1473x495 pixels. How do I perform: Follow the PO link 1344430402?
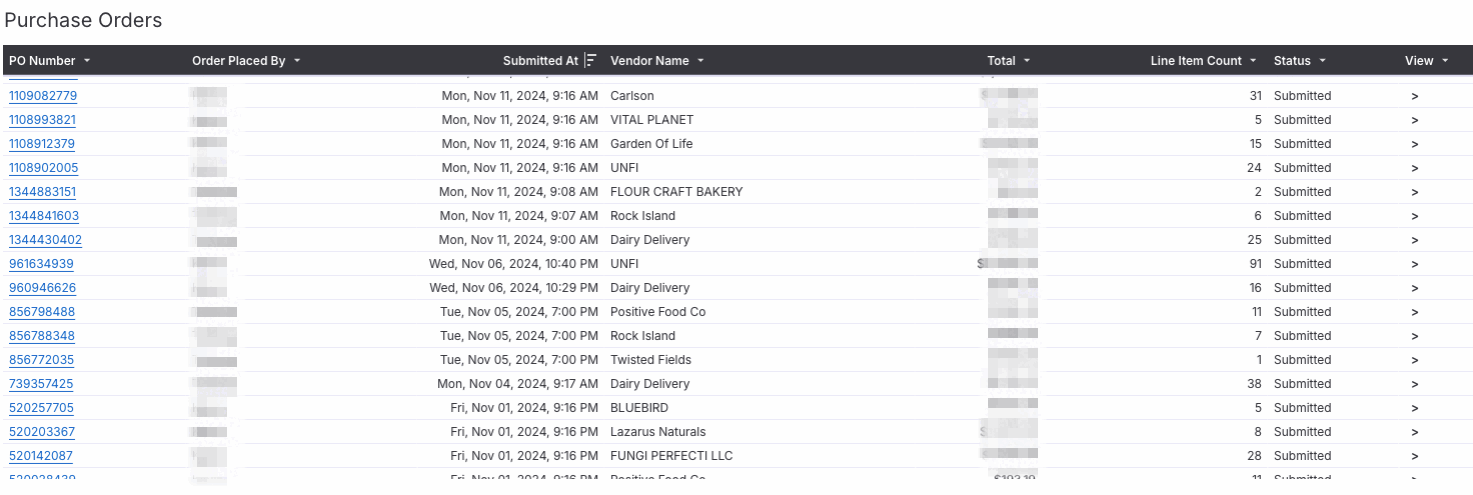tap(45, 240)
